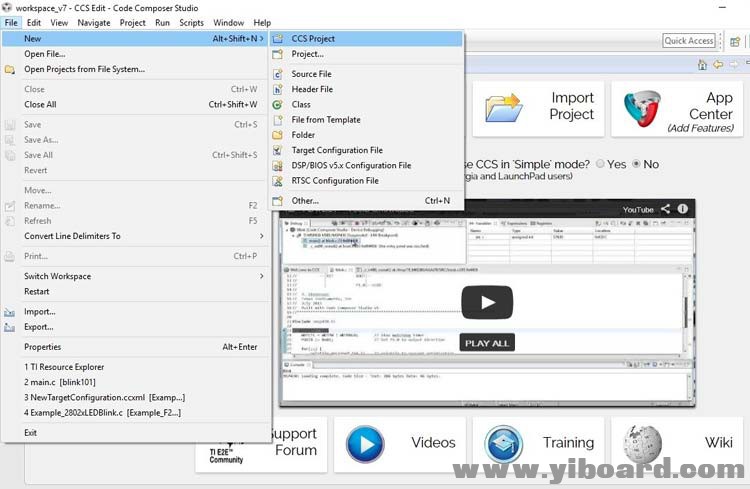Viewport: 750px width, 489px height.
Task: Click the Target Configuration File entry
Action: pyautogui.click(x=336, y=150)
